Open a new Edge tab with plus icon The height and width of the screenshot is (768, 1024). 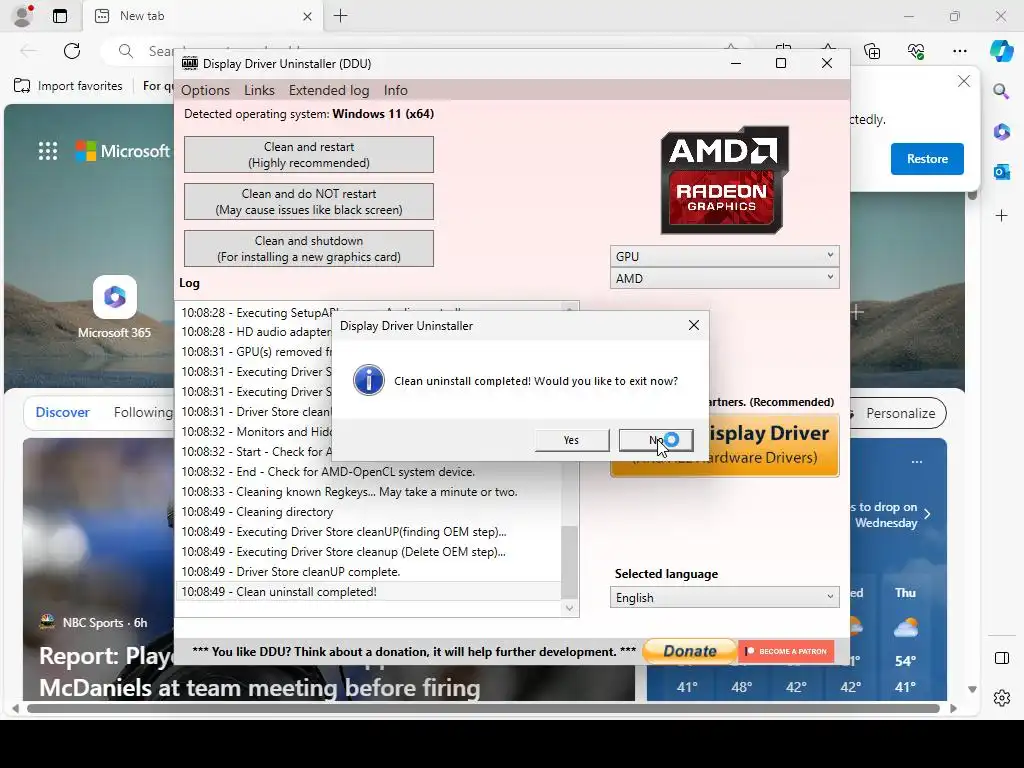click(x=341, y=16)
